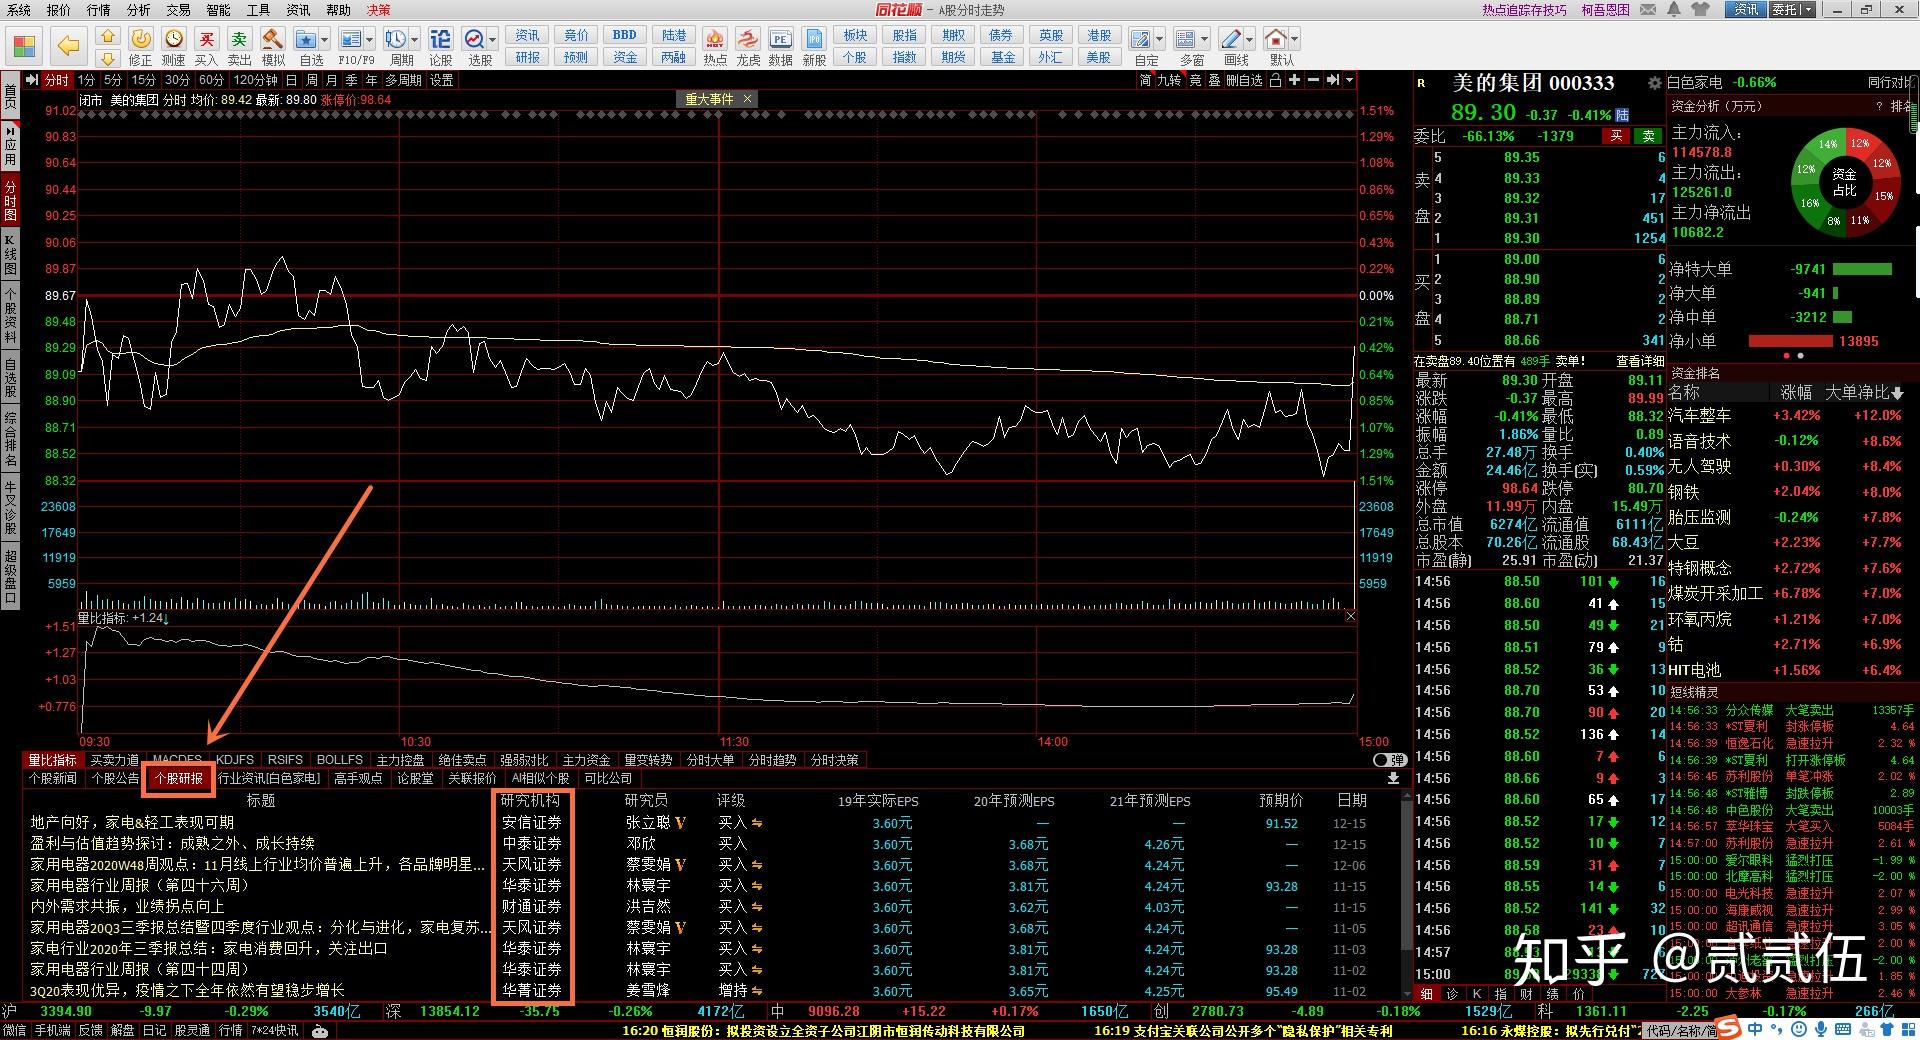Image resolution: width=1920 pixels, height=1040 pixels.
Task: Click the 研报 toolbar button
Action: [x=528, y=57]
